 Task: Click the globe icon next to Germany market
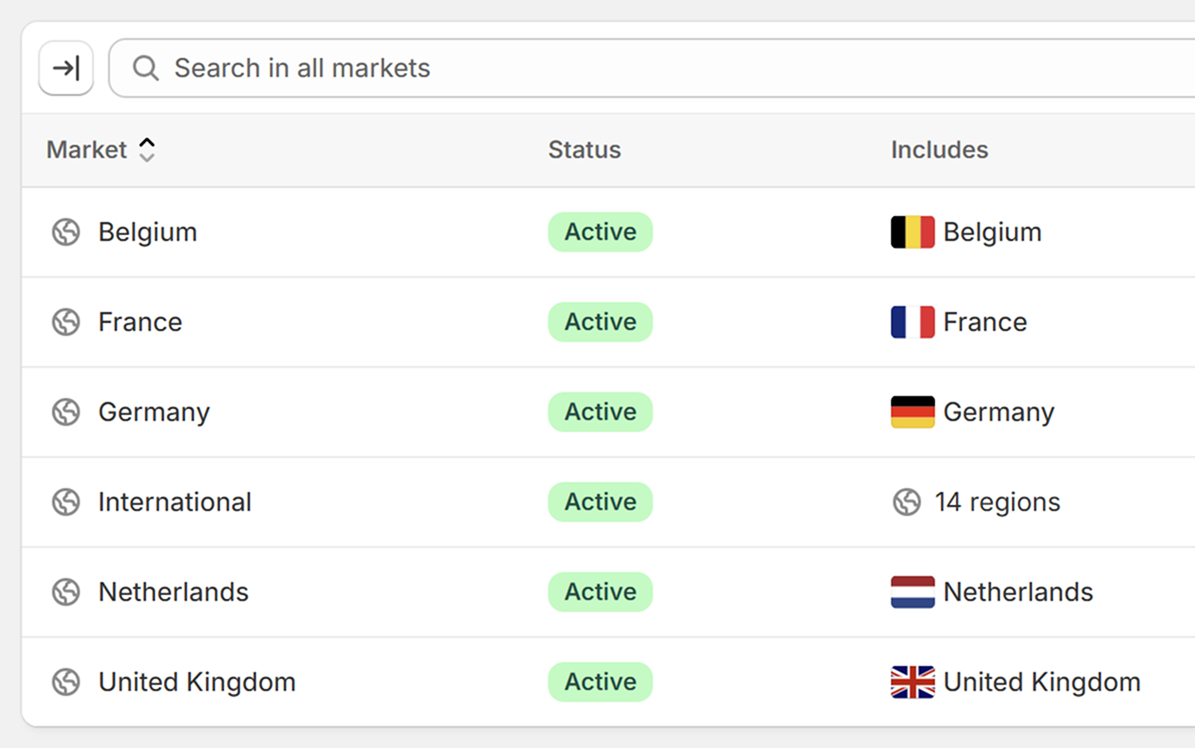pyautogui.click(x=65, y=411)
